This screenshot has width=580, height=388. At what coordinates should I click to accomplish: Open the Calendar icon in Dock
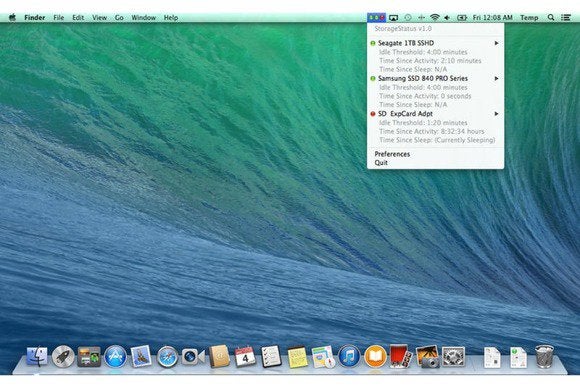[x=245, y=357]
